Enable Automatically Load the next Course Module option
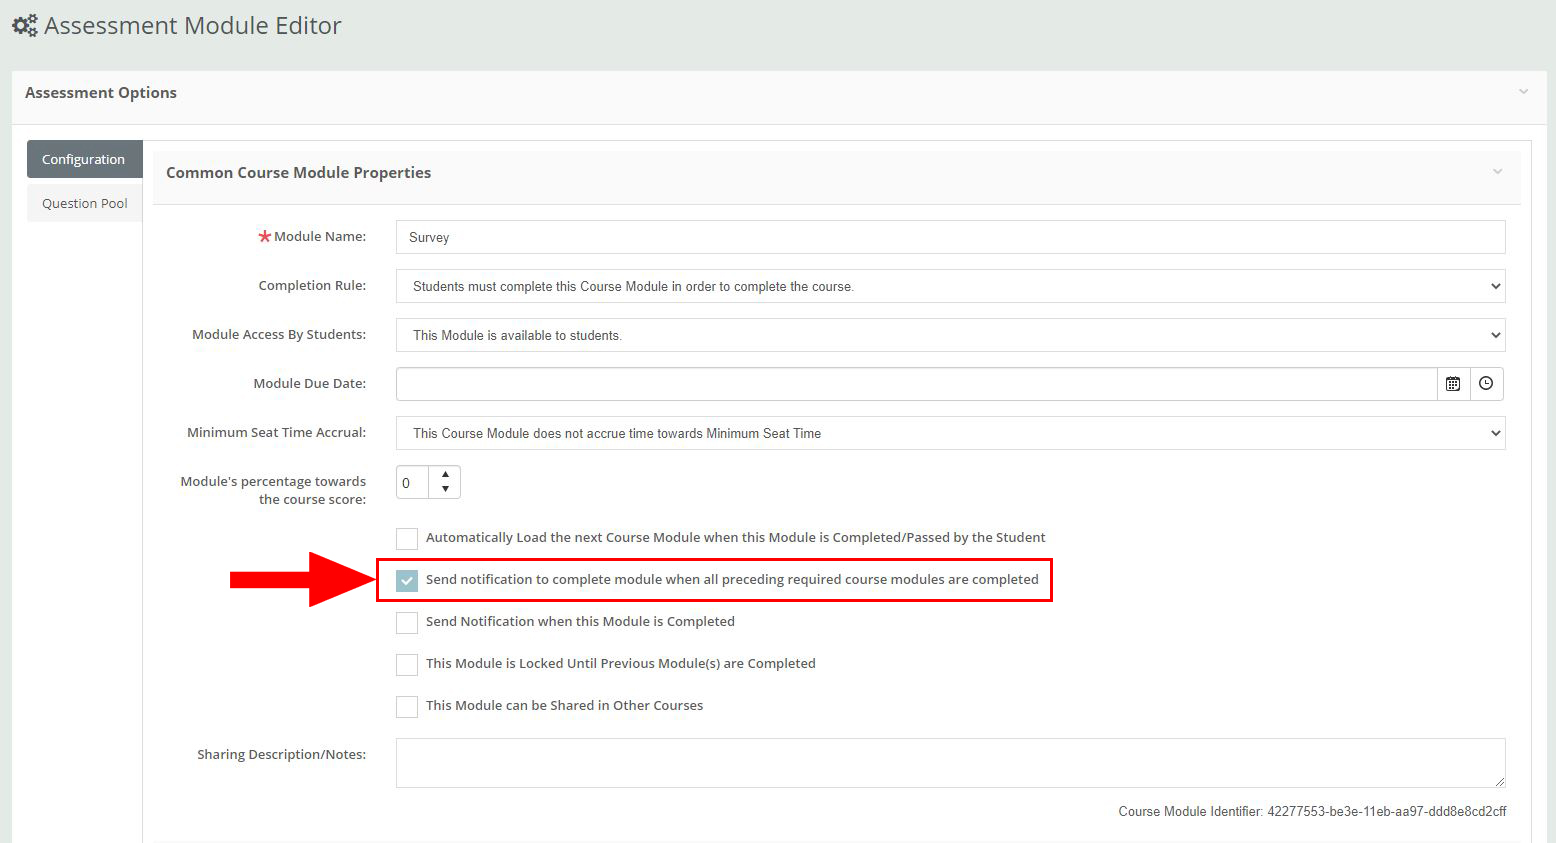The image size is (1556, 843). 407,538
